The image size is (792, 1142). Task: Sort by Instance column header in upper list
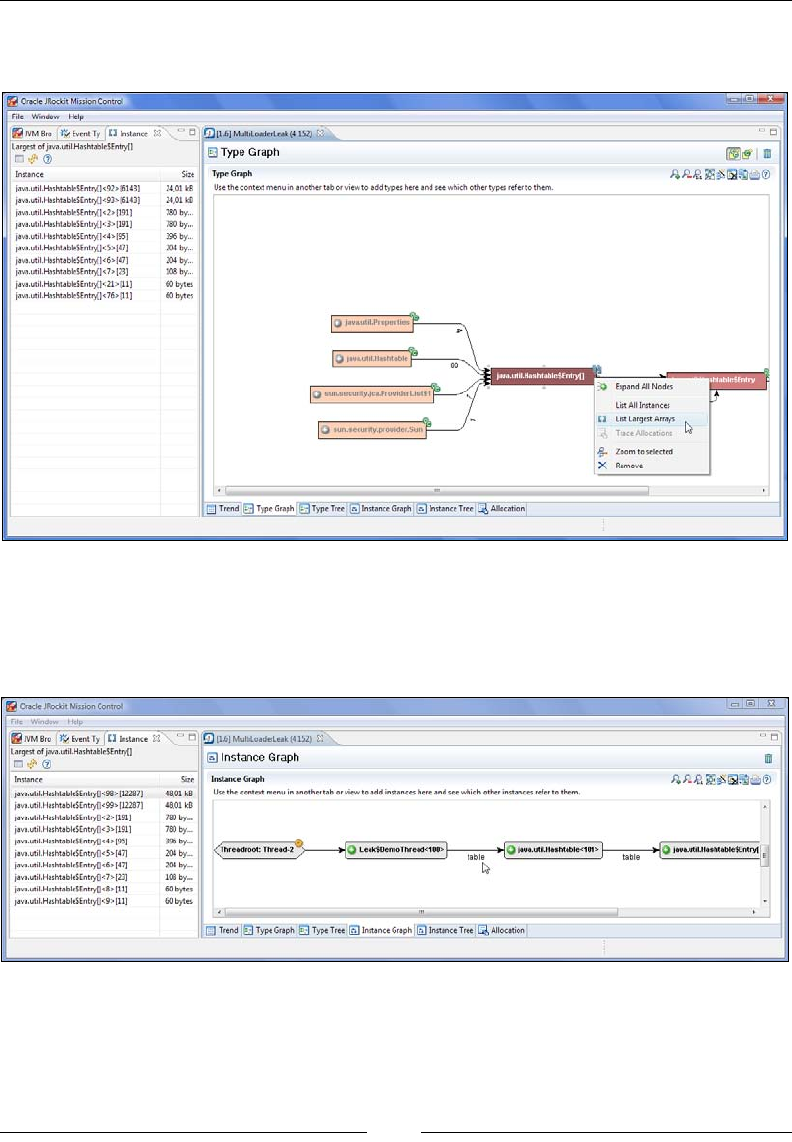(x=86, y=175)
